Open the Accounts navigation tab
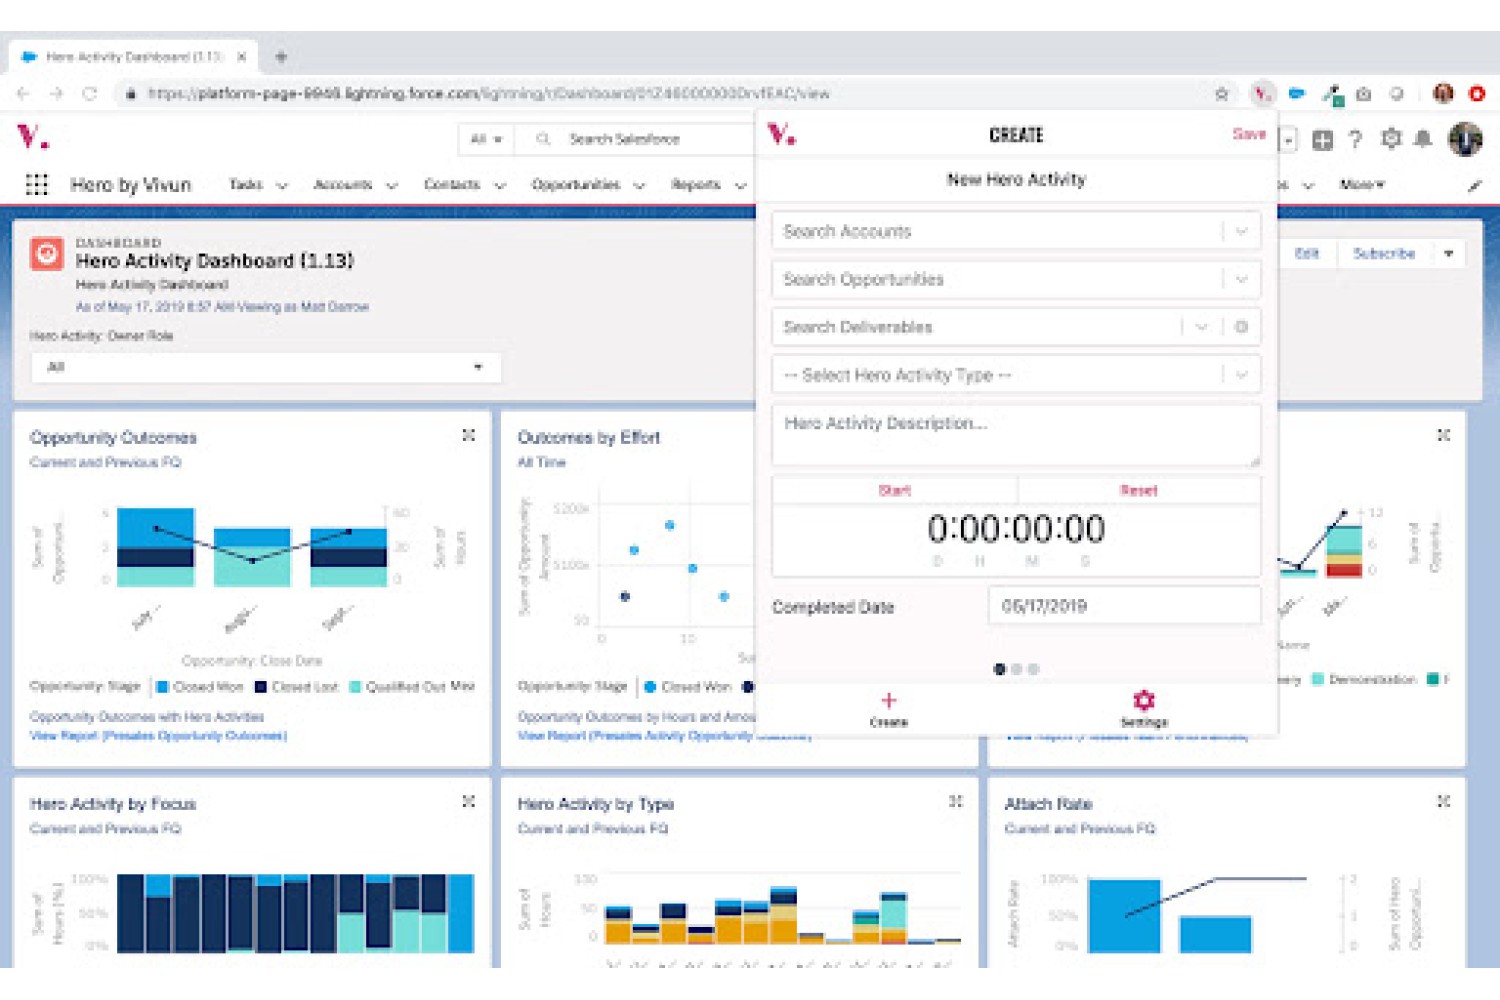1500x1000 pixels. click(343, 185)
